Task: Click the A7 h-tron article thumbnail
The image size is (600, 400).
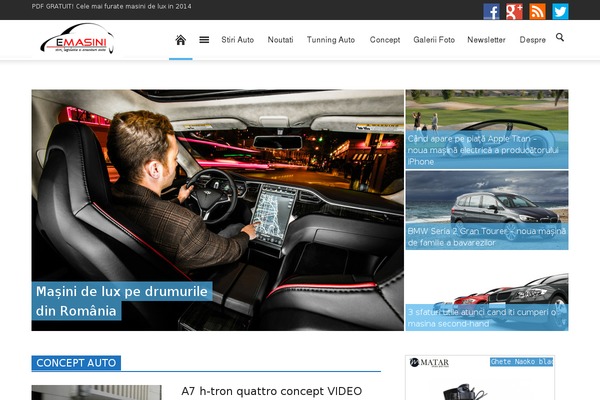Action: [96, 393]
